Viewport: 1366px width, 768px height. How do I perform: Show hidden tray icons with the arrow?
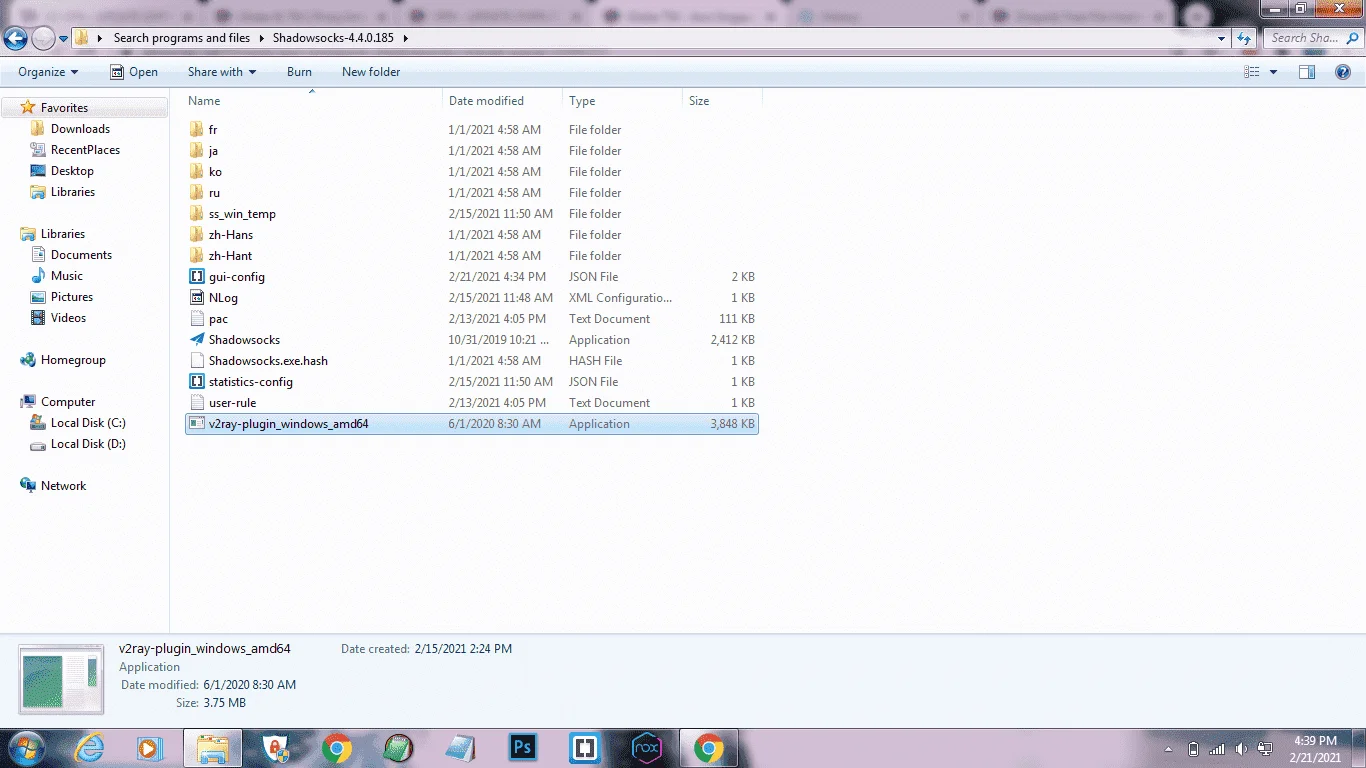coord(1168,749)
